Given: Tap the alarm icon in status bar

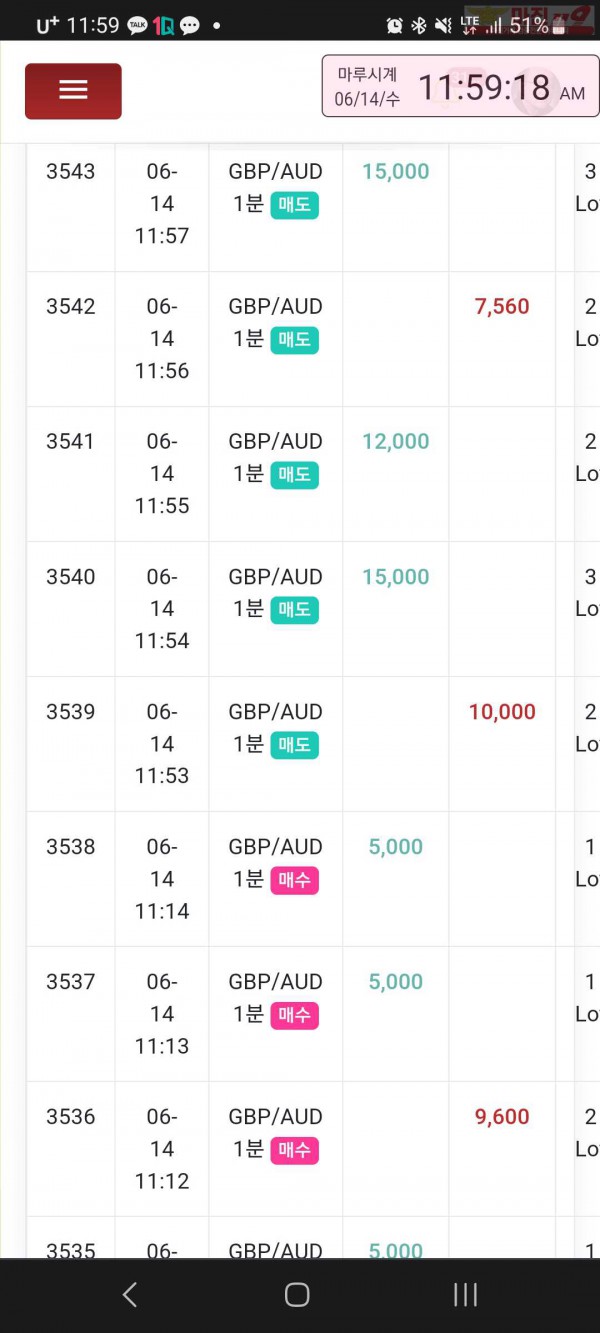Looking at the screenshot, I should click(x=394, y=26).
